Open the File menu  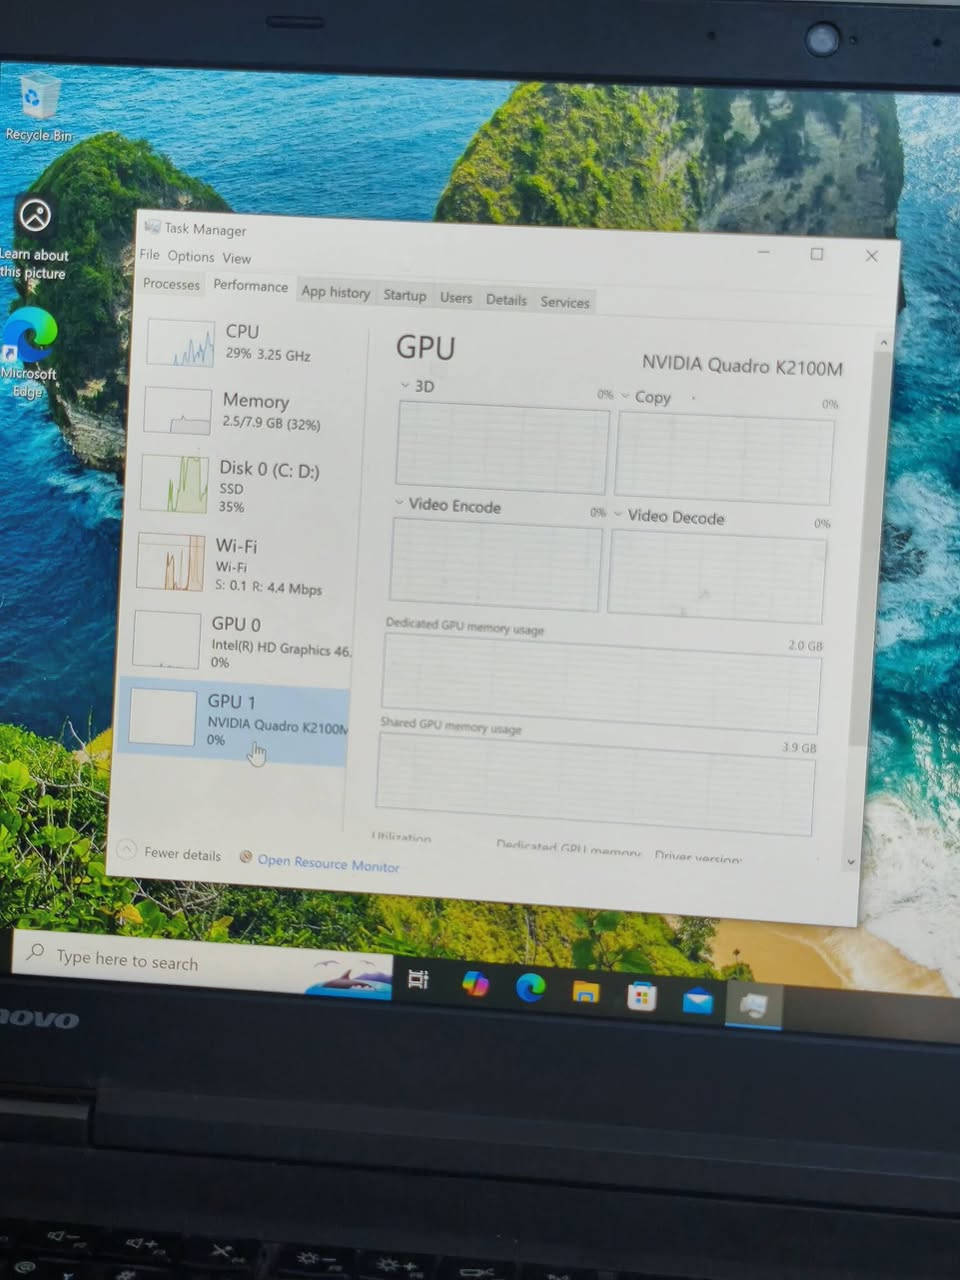tap(150, 254)
